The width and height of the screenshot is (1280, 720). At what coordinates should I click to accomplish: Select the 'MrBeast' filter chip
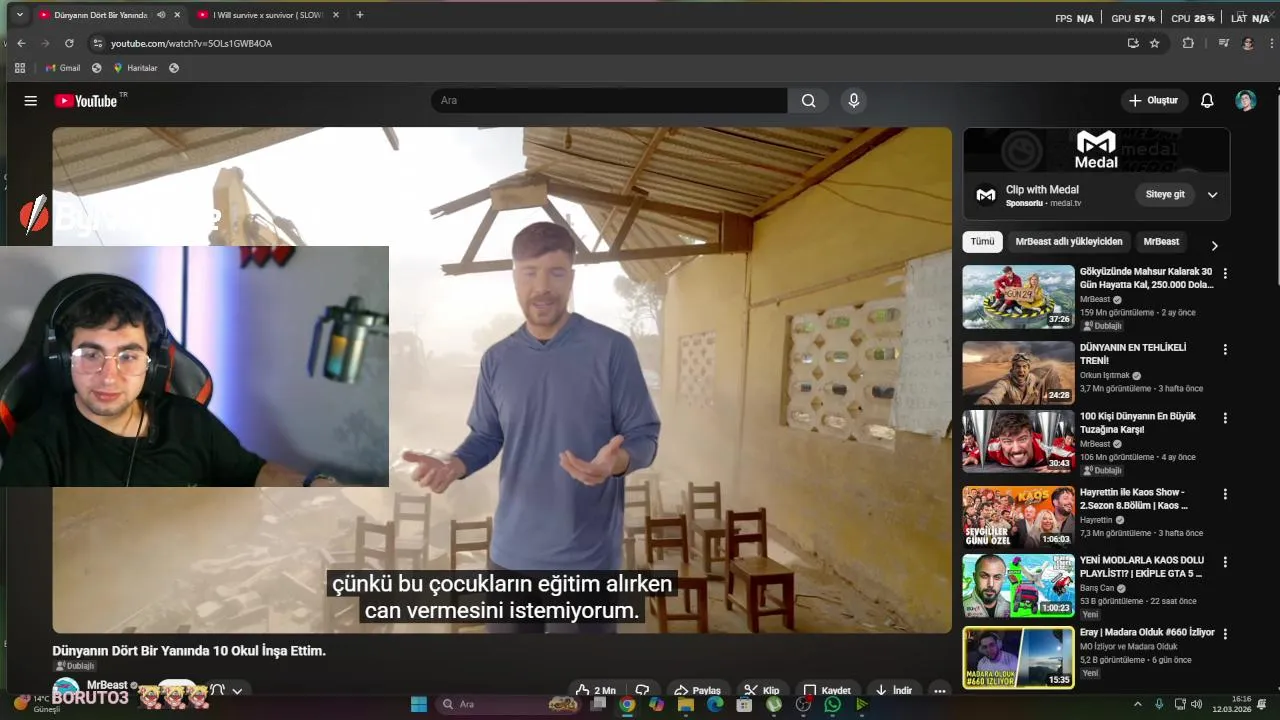coord(1161,241)
